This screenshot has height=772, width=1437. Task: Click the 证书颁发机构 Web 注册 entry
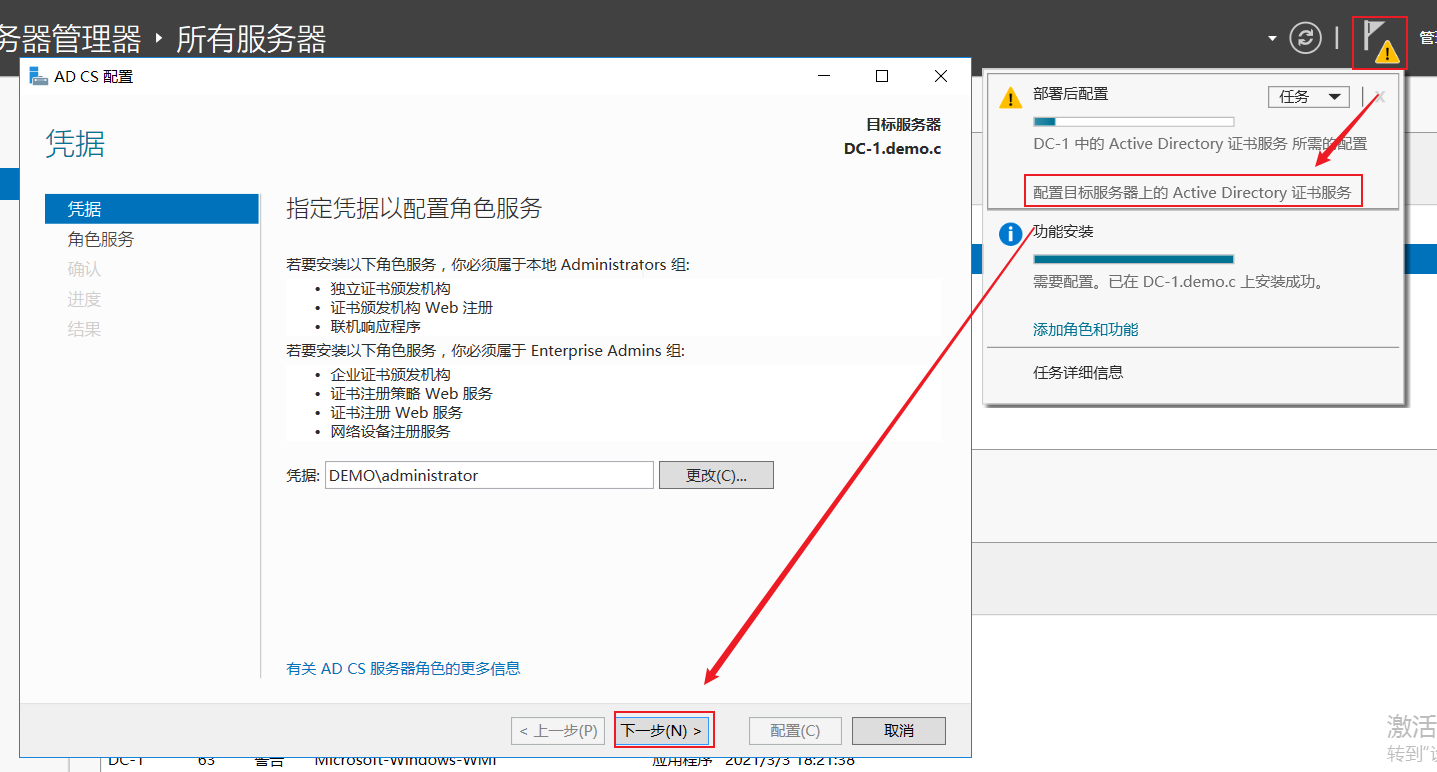click(411, 308)
